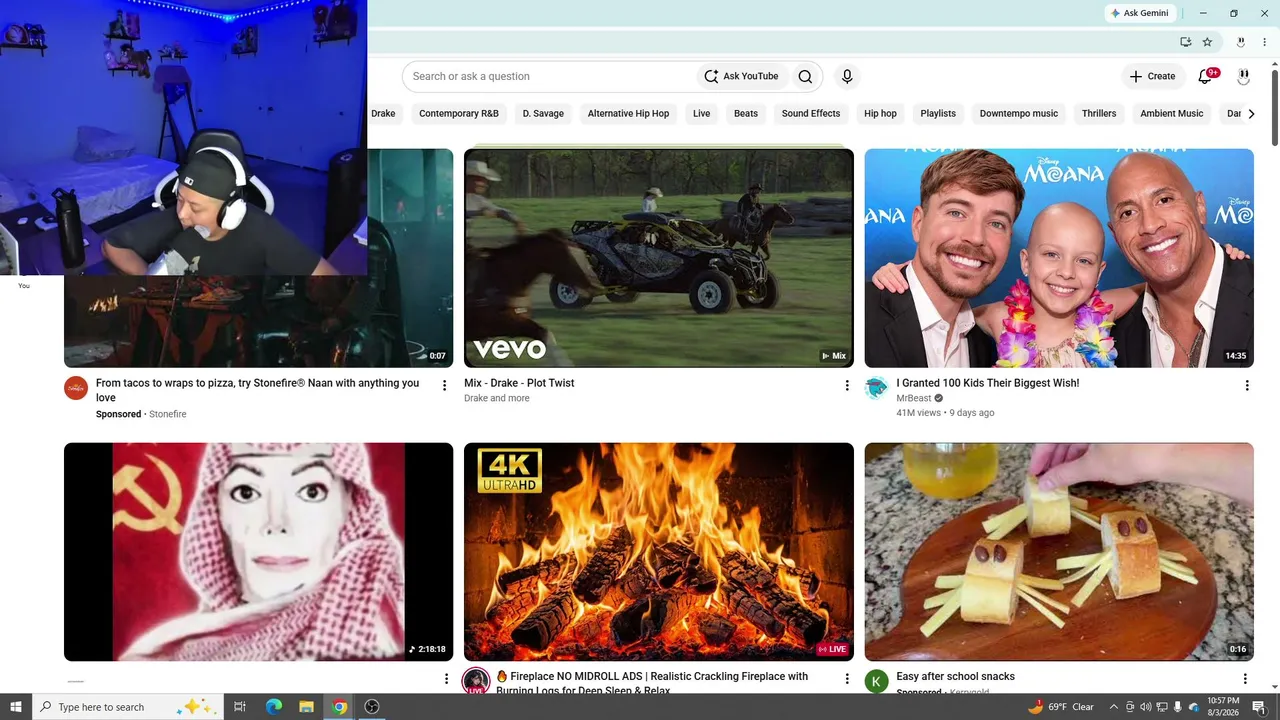Screen dimensions: 1280x720
Task: Show hidden system tray icons
Action: click(x=1113, y=707)
